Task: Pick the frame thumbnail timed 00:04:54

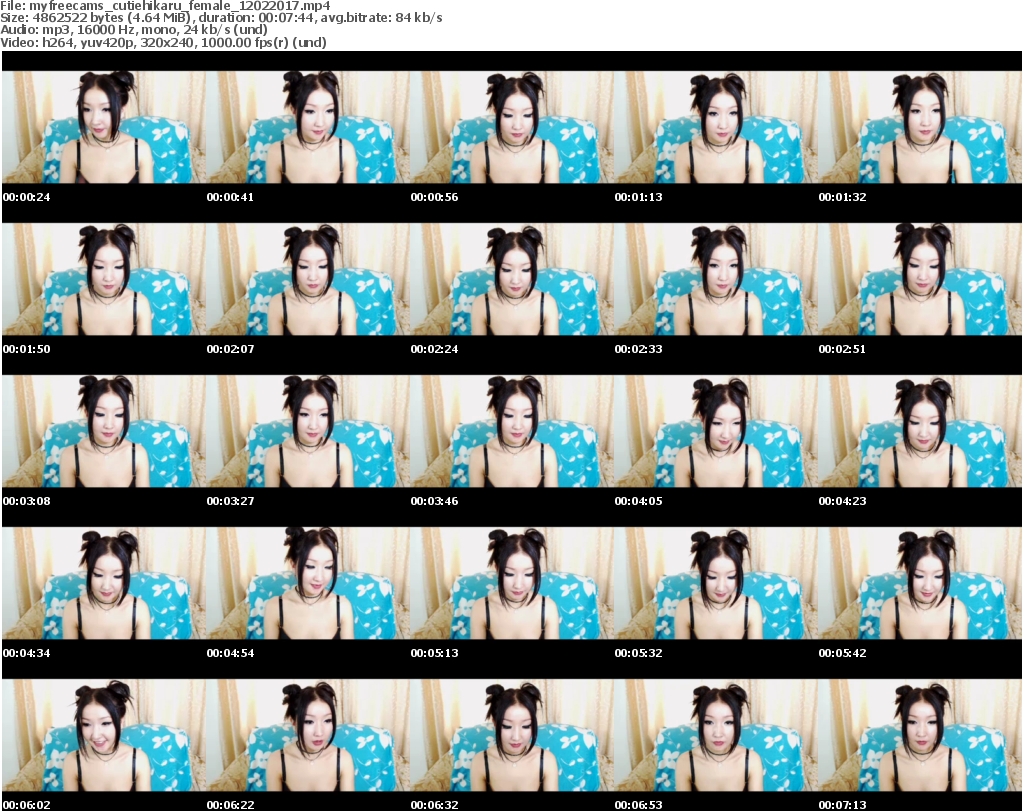Action: click(x=308, y=583)
